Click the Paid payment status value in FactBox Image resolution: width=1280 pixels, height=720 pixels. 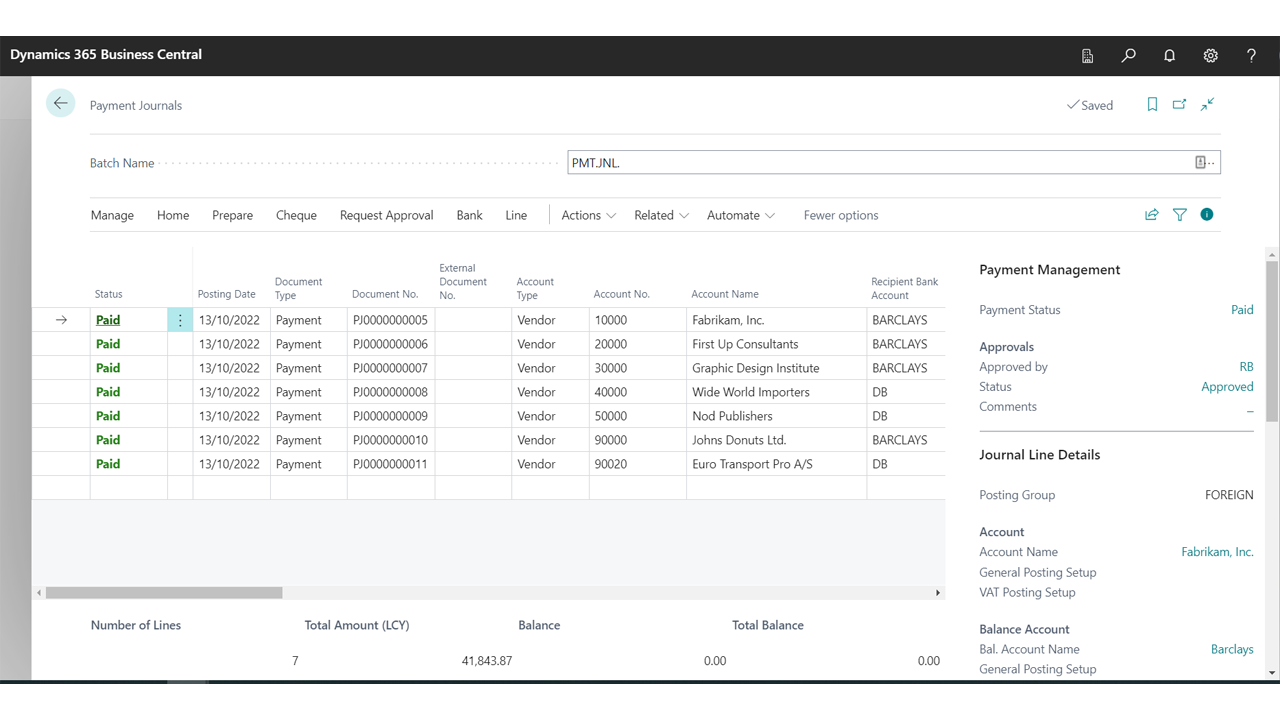click(x=1242, y=310)
